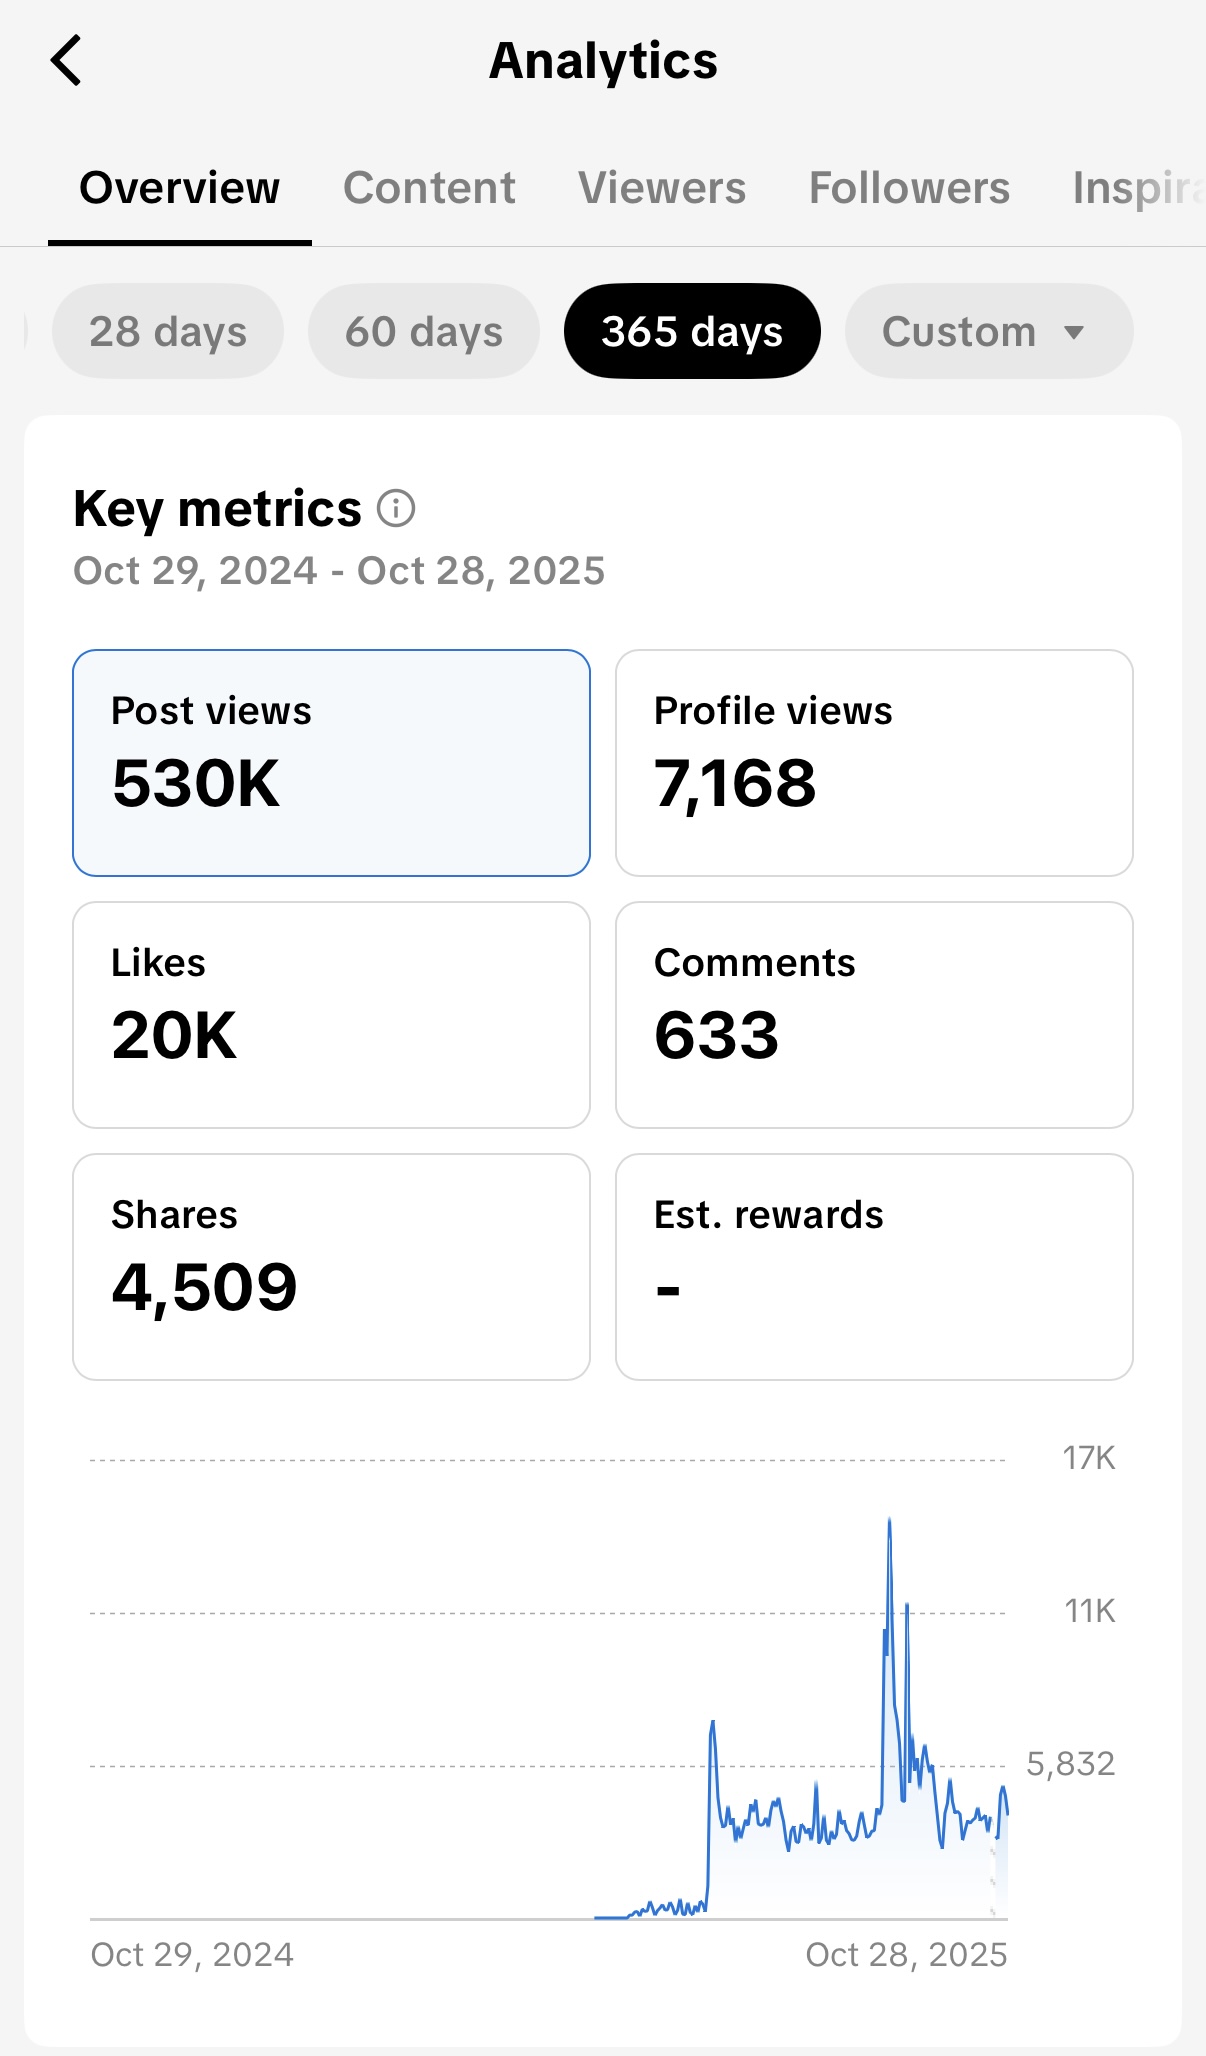Tap the back arrow icon
Viewport: 1206px width, 2056px height.
click(66, 61)
